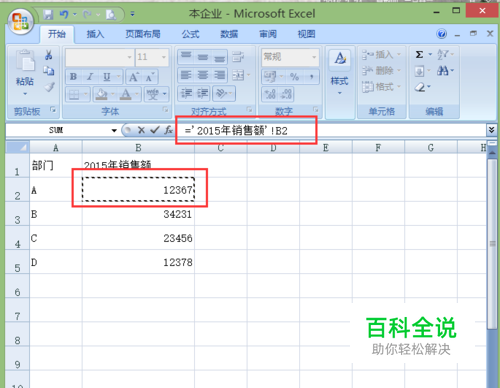Switch to the 审阅 tab
Screen dimensions: 500x388
268,34
